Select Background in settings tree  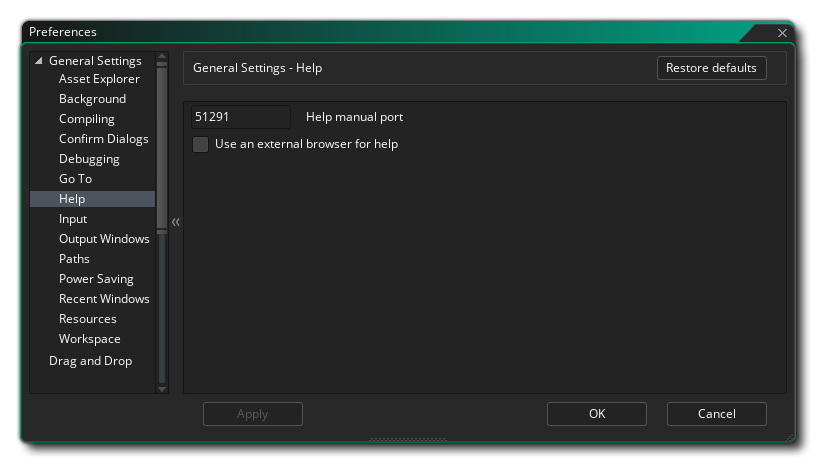[92, 99]
